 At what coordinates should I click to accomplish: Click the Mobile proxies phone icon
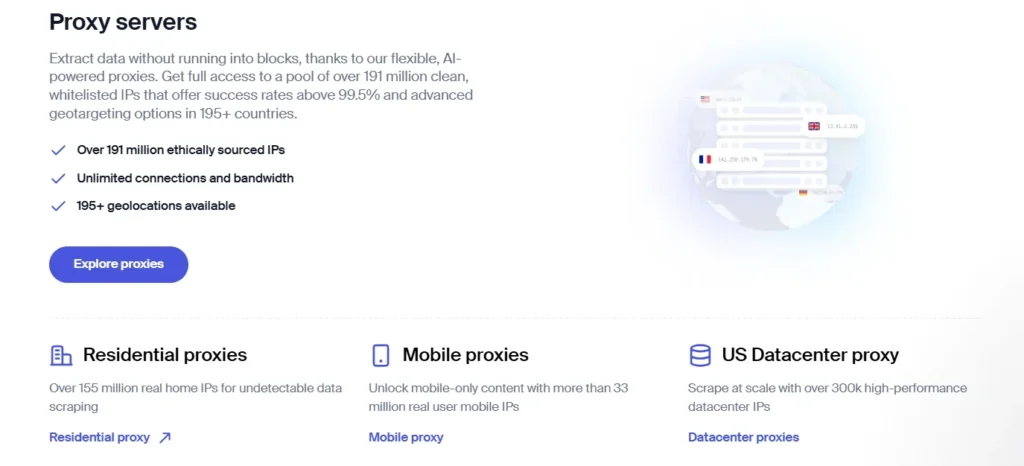click(381, 355)
